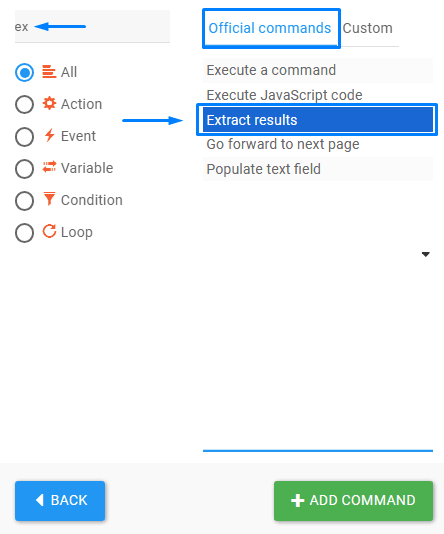
Task: Select the Action radio button
Action: 25,104
